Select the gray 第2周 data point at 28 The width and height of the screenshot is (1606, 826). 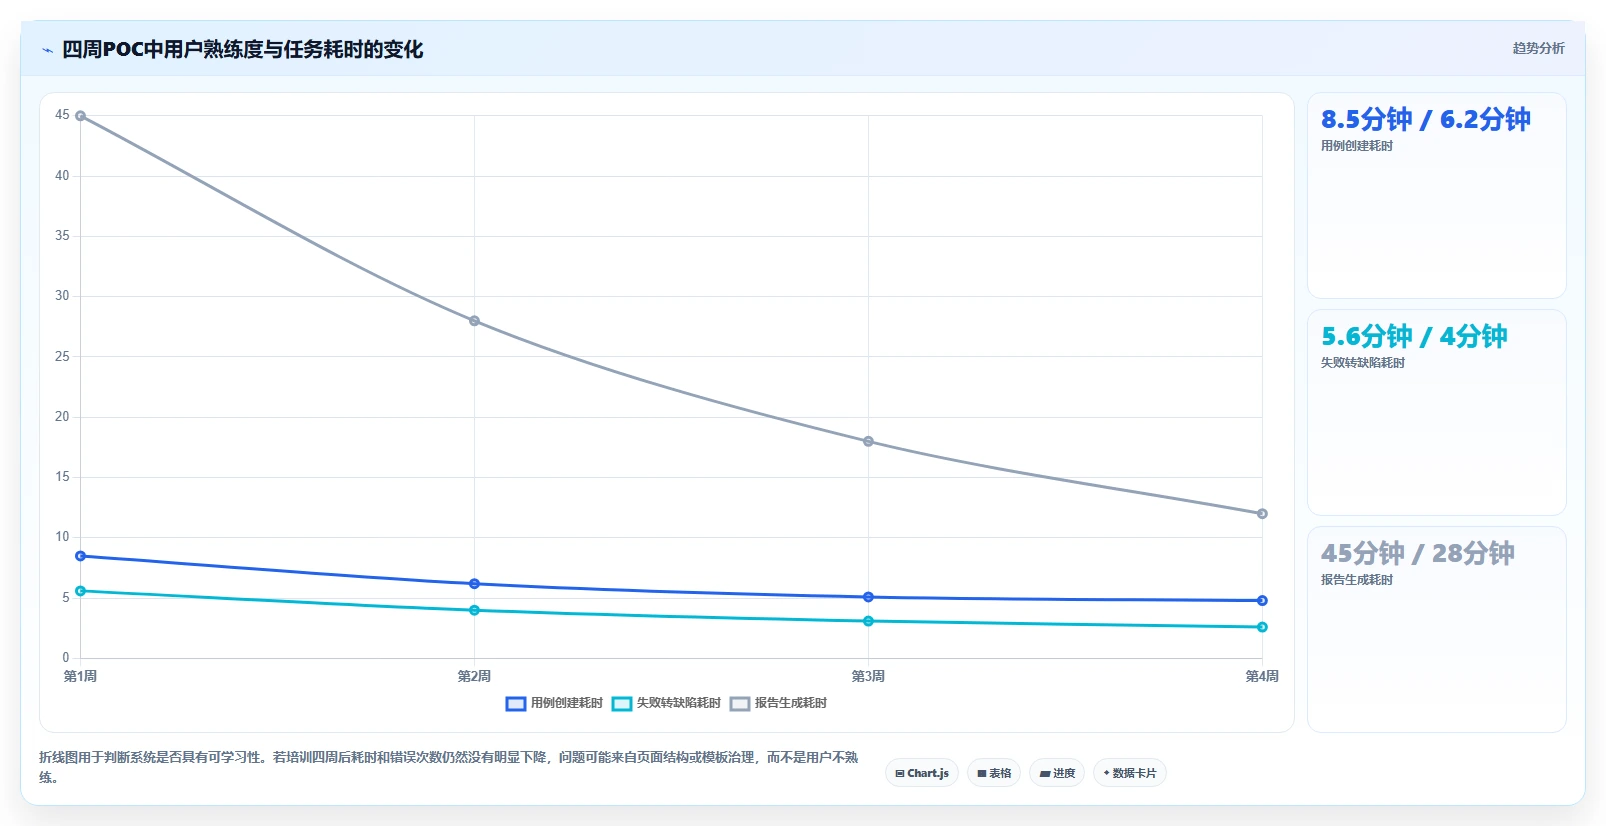click(474, 321)
